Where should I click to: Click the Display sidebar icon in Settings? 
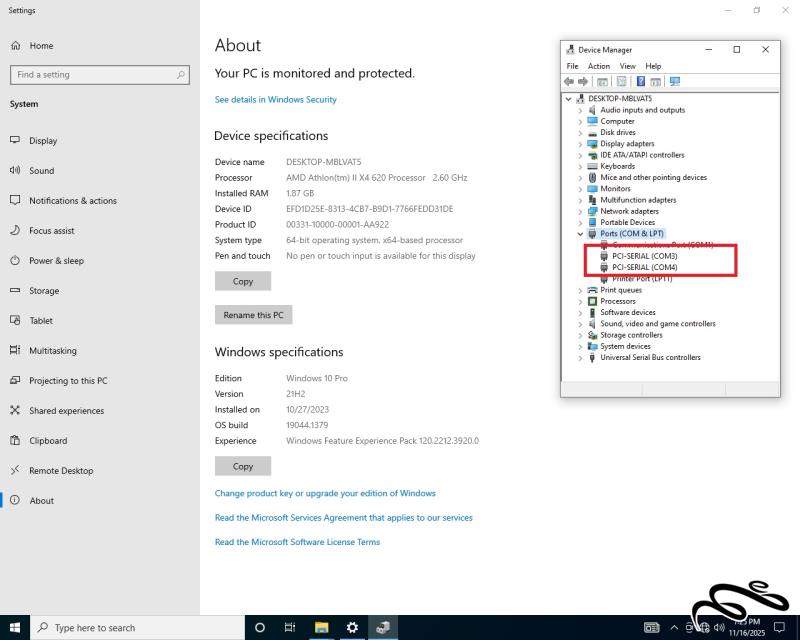(15, 141)
